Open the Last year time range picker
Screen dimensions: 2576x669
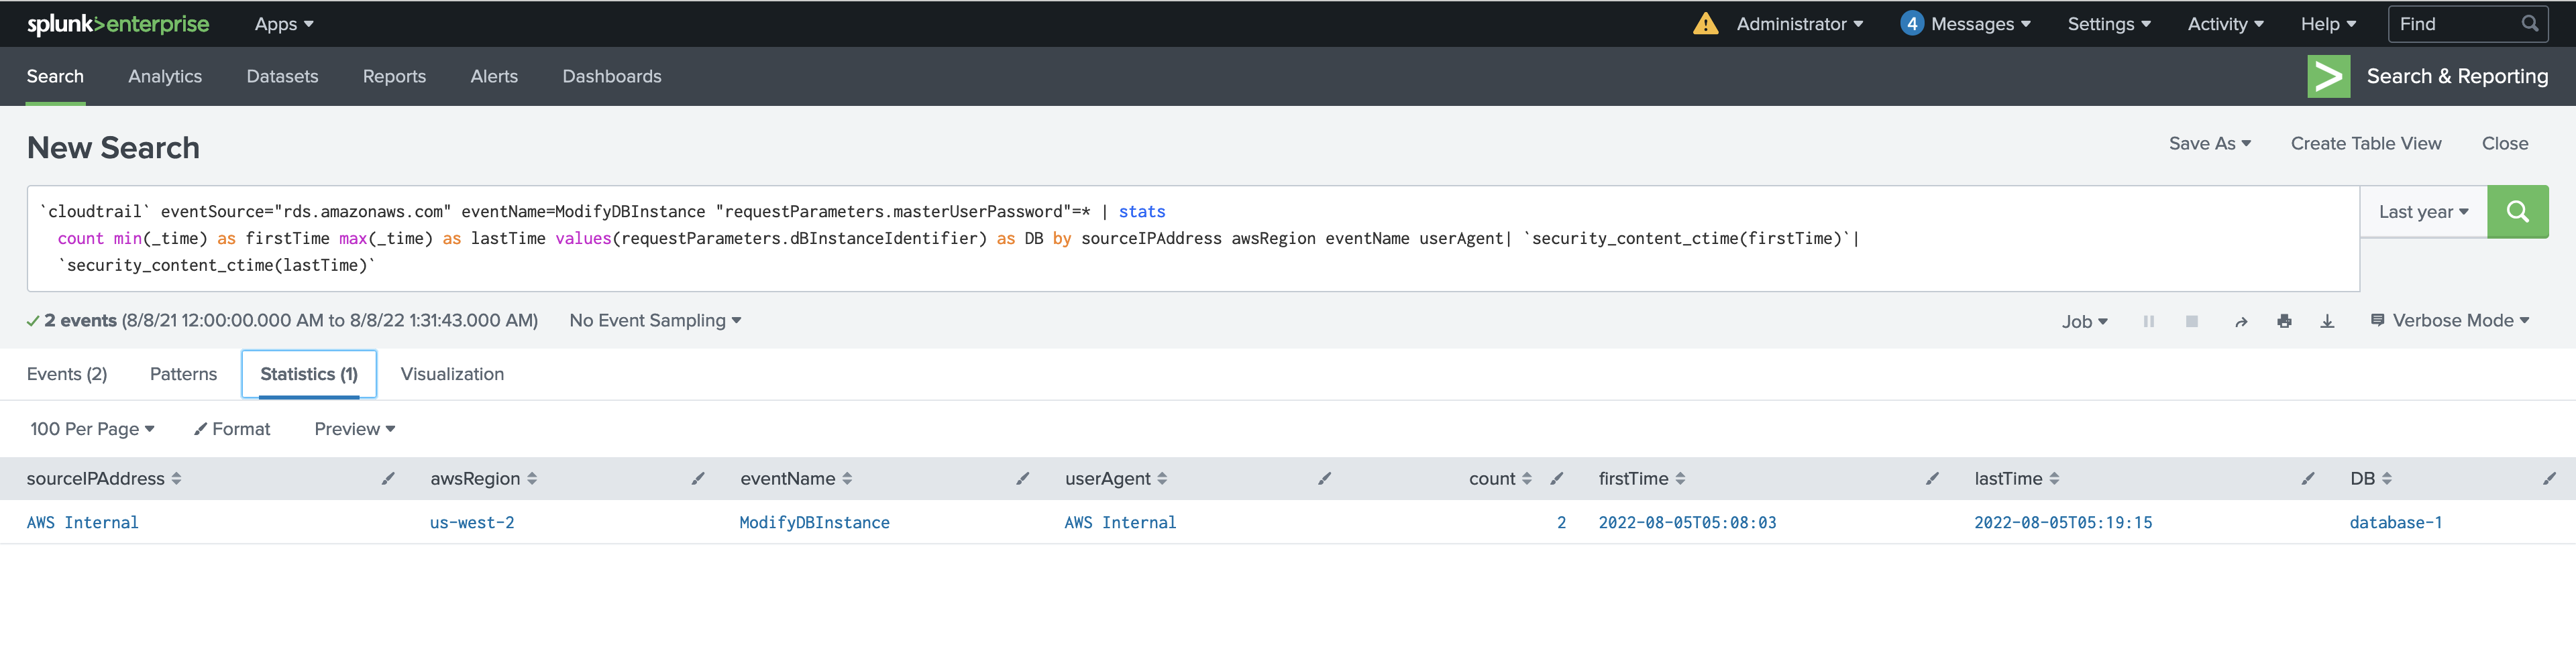pyautogui.click(x=2421, y=211)
